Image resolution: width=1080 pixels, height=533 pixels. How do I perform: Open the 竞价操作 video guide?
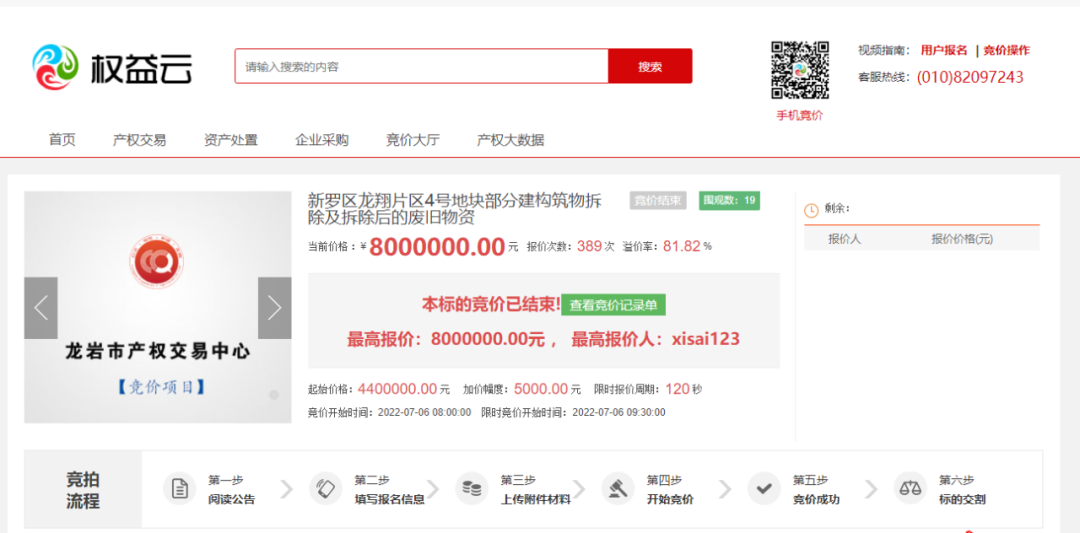tap(1006, 50)
